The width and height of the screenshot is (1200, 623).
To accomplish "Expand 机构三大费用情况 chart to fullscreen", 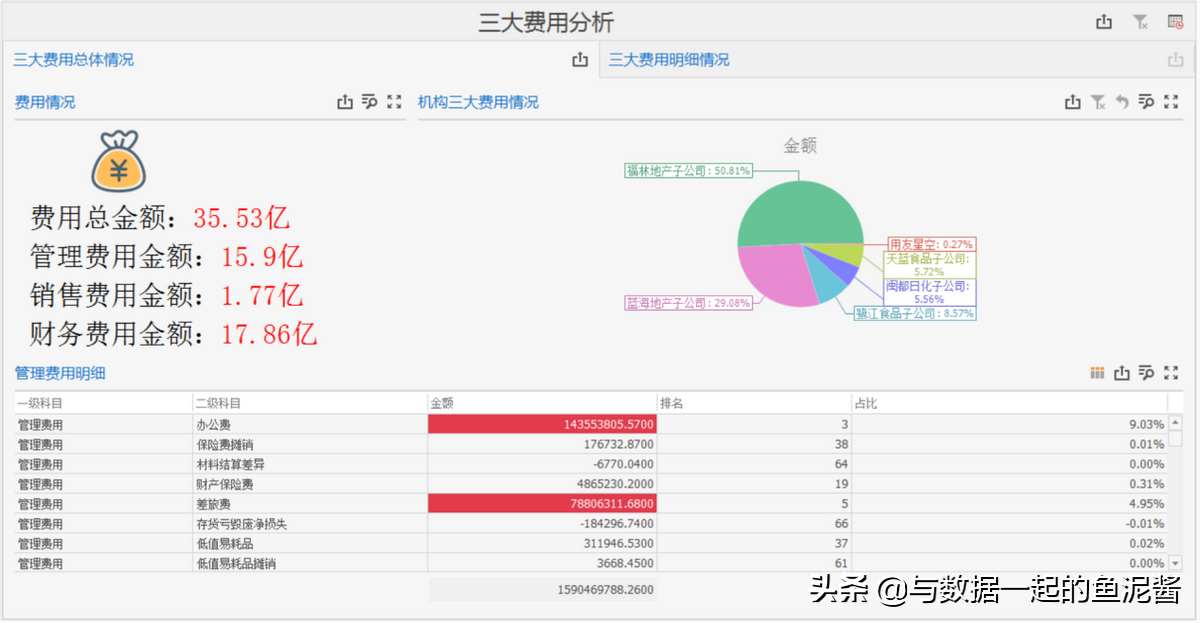I will pyautogui.click(x=1171, y=102).
